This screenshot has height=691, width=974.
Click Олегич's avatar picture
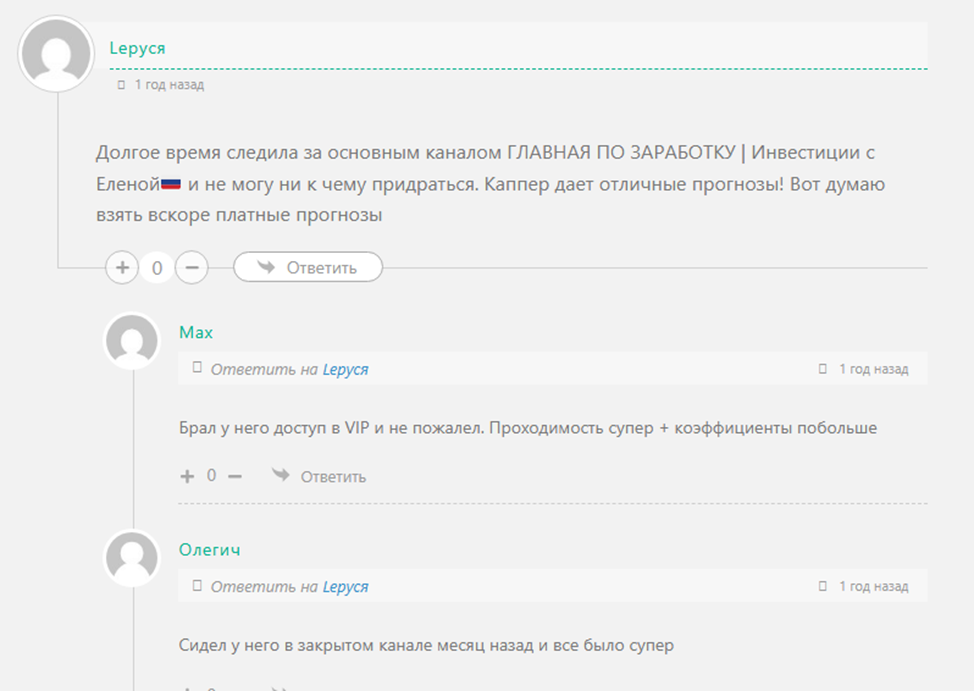(x=132, y=558)
